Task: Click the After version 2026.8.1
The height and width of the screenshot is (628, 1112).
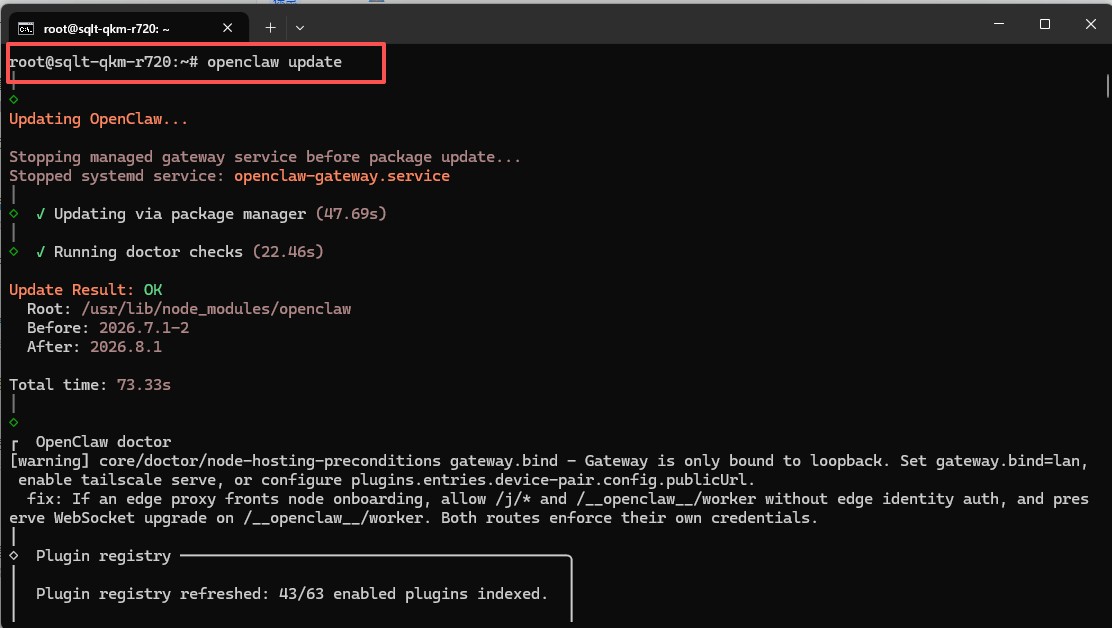Action: tap(126, 347)
